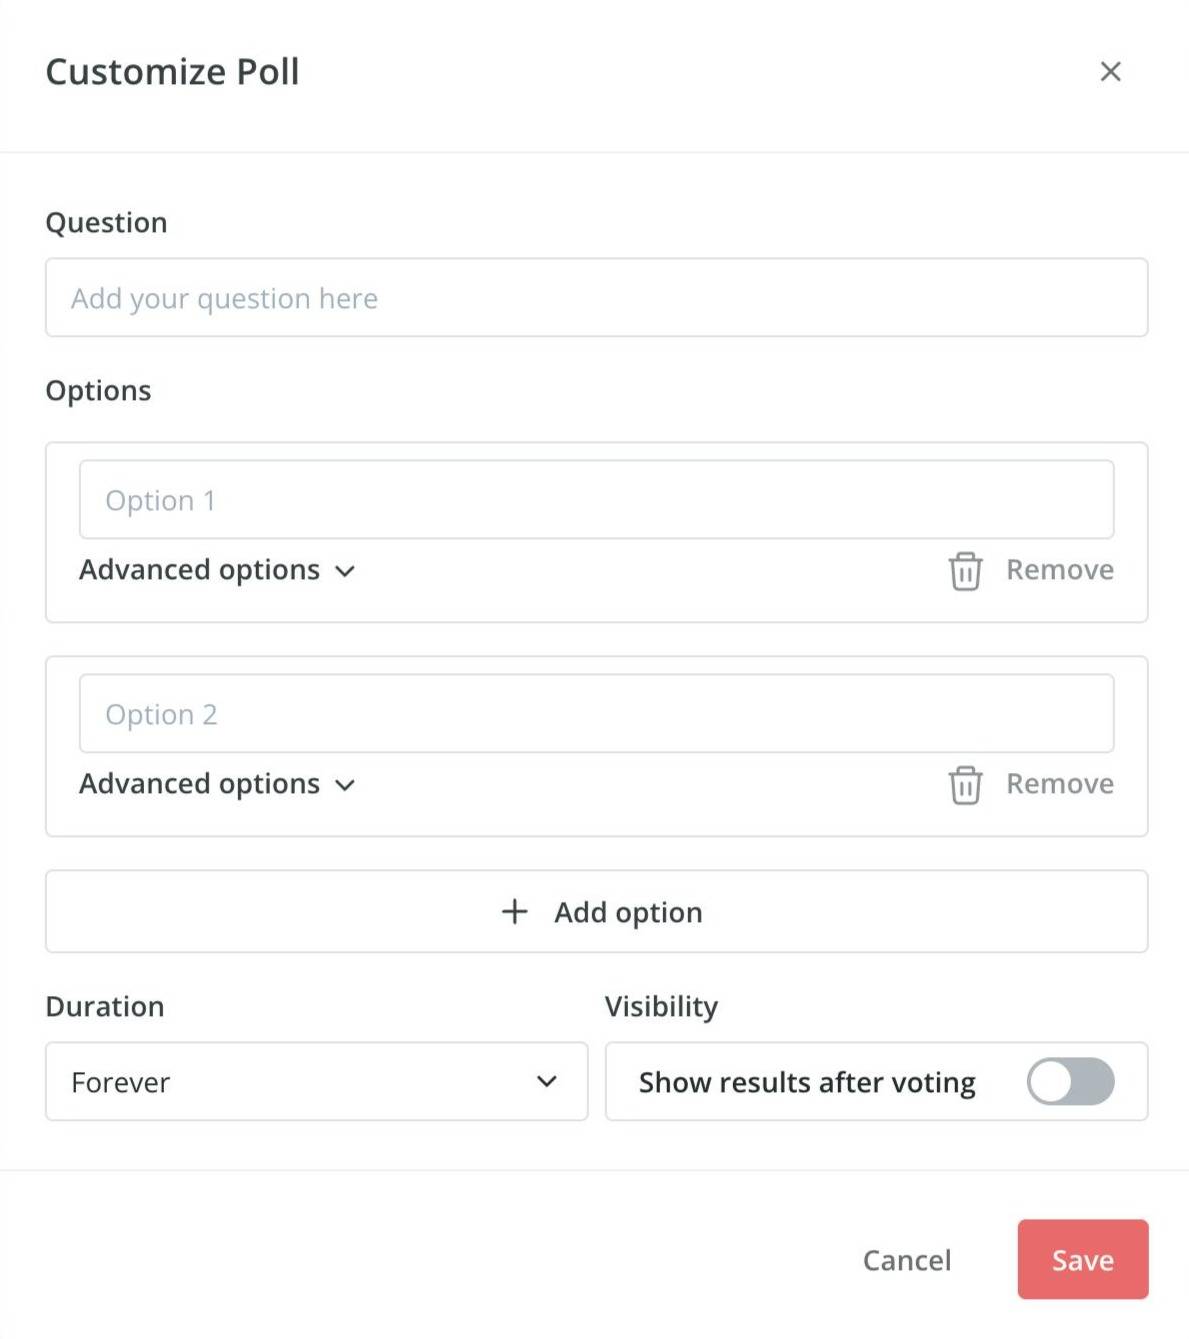Expand Advanced options under Option 1
Screen dimensions: 1189x1339
coord(218,570)
